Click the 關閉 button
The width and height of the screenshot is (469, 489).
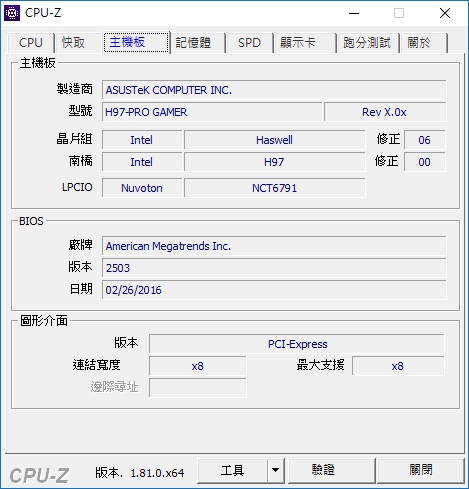(x=421, y=470)
